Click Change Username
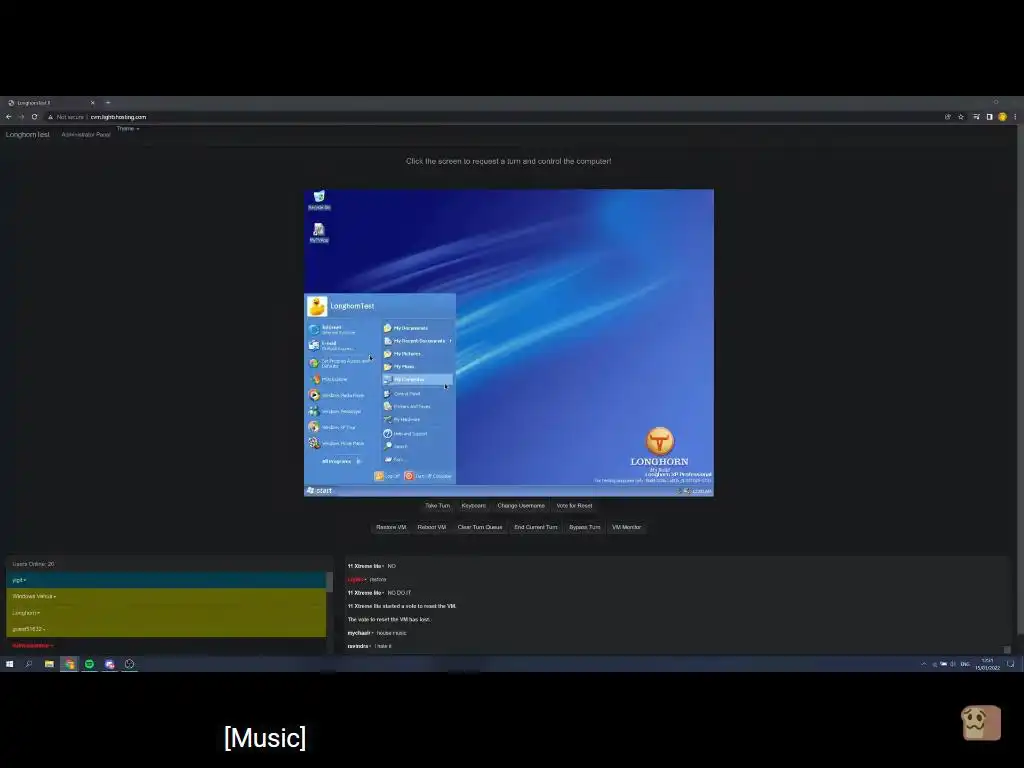Image resolution: width=1024 pixels, height=768 pixels. click(x=520, y=505)
